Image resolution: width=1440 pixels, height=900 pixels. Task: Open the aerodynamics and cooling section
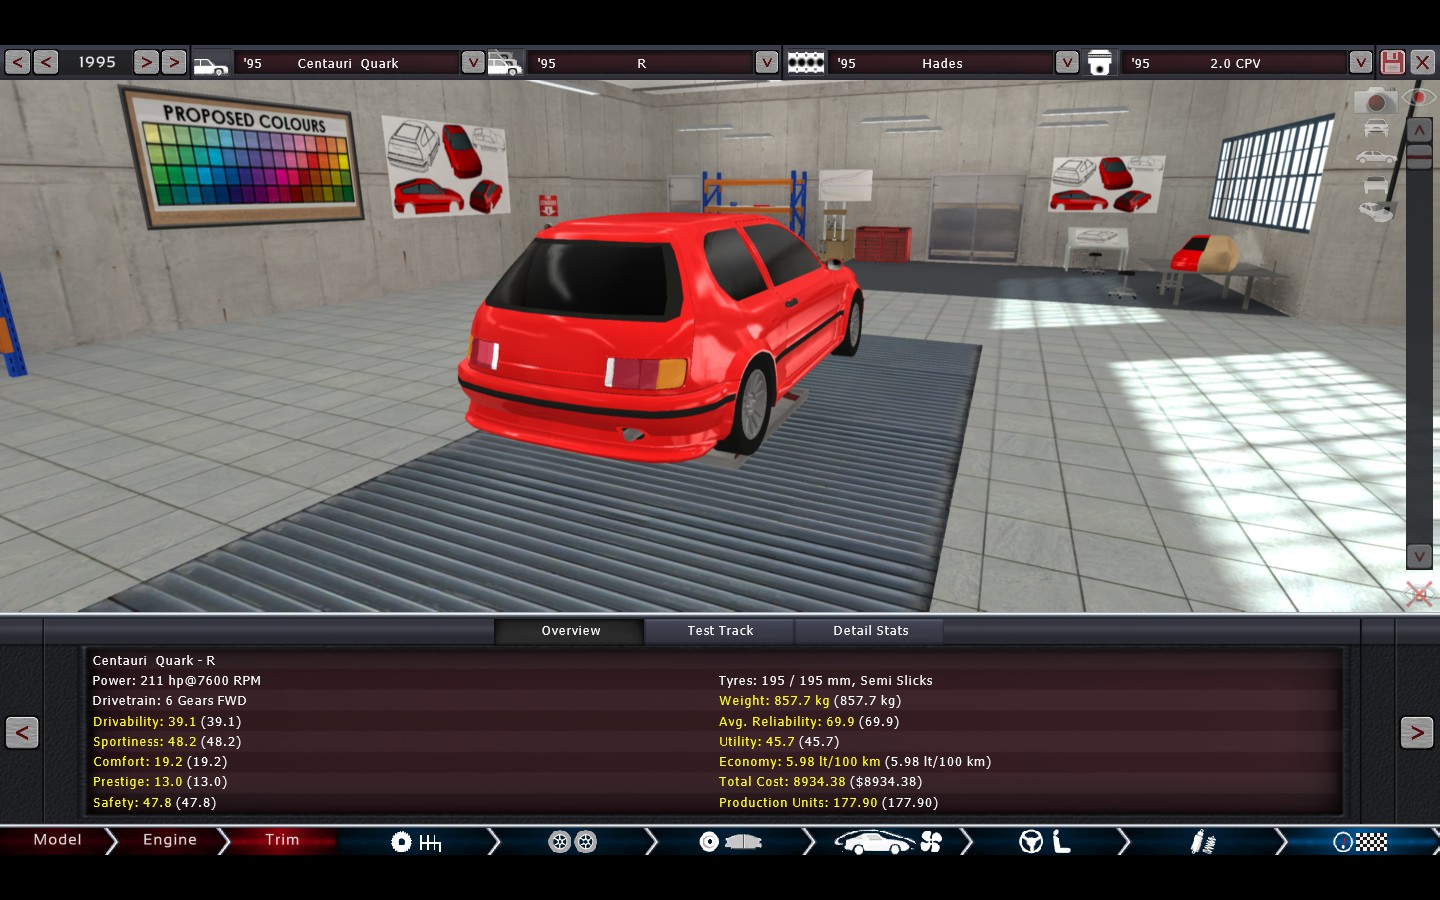click(888, 842)
